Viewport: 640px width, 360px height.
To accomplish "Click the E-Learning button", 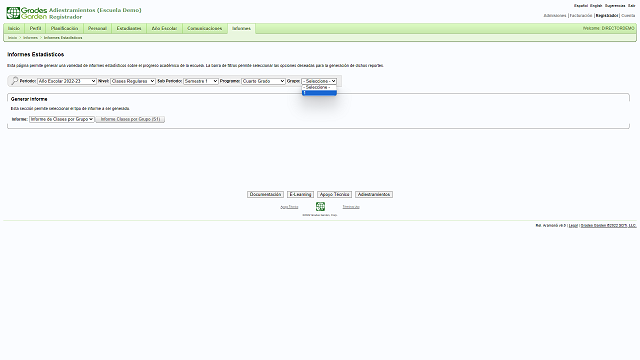I will [x=300, y=194].
